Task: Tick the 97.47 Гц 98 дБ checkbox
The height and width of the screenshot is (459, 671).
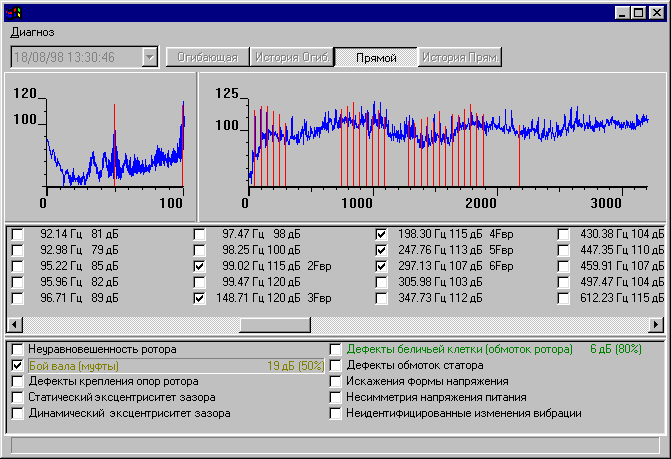Action: [x=199, y=234]
